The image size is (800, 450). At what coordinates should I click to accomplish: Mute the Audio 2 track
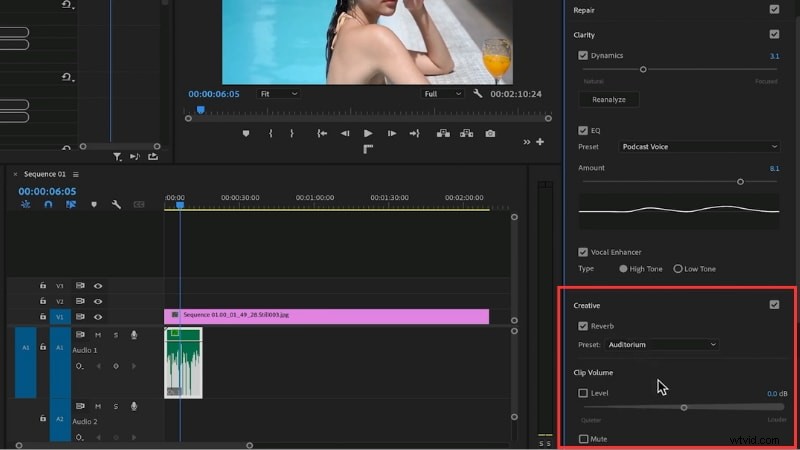tap(98, 406)
